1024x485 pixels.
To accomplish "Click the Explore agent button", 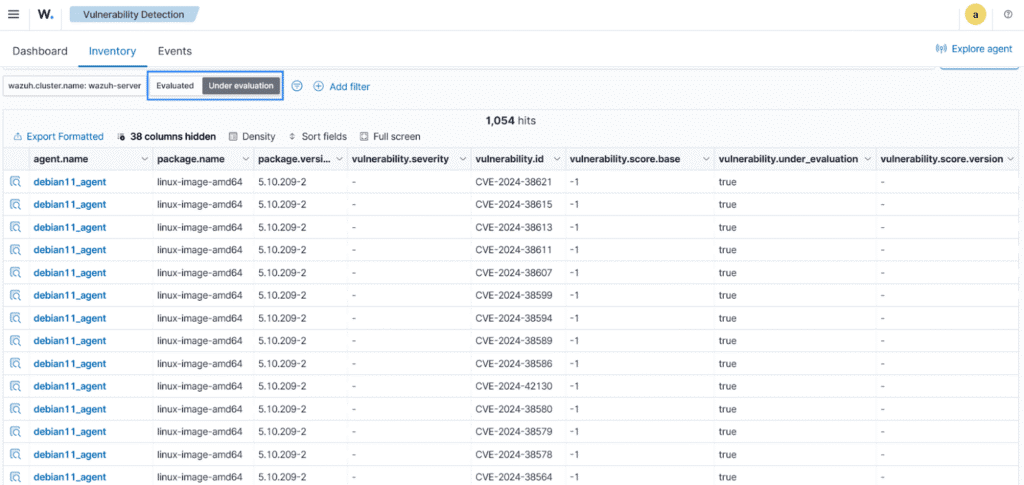I will (973, 48).
